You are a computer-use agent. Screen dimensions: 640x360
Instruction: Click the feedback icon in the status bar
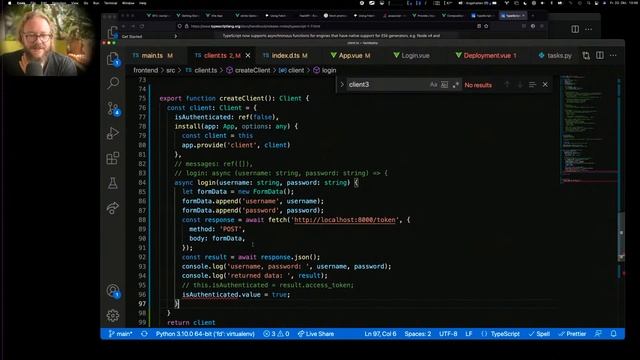[598, 334]
